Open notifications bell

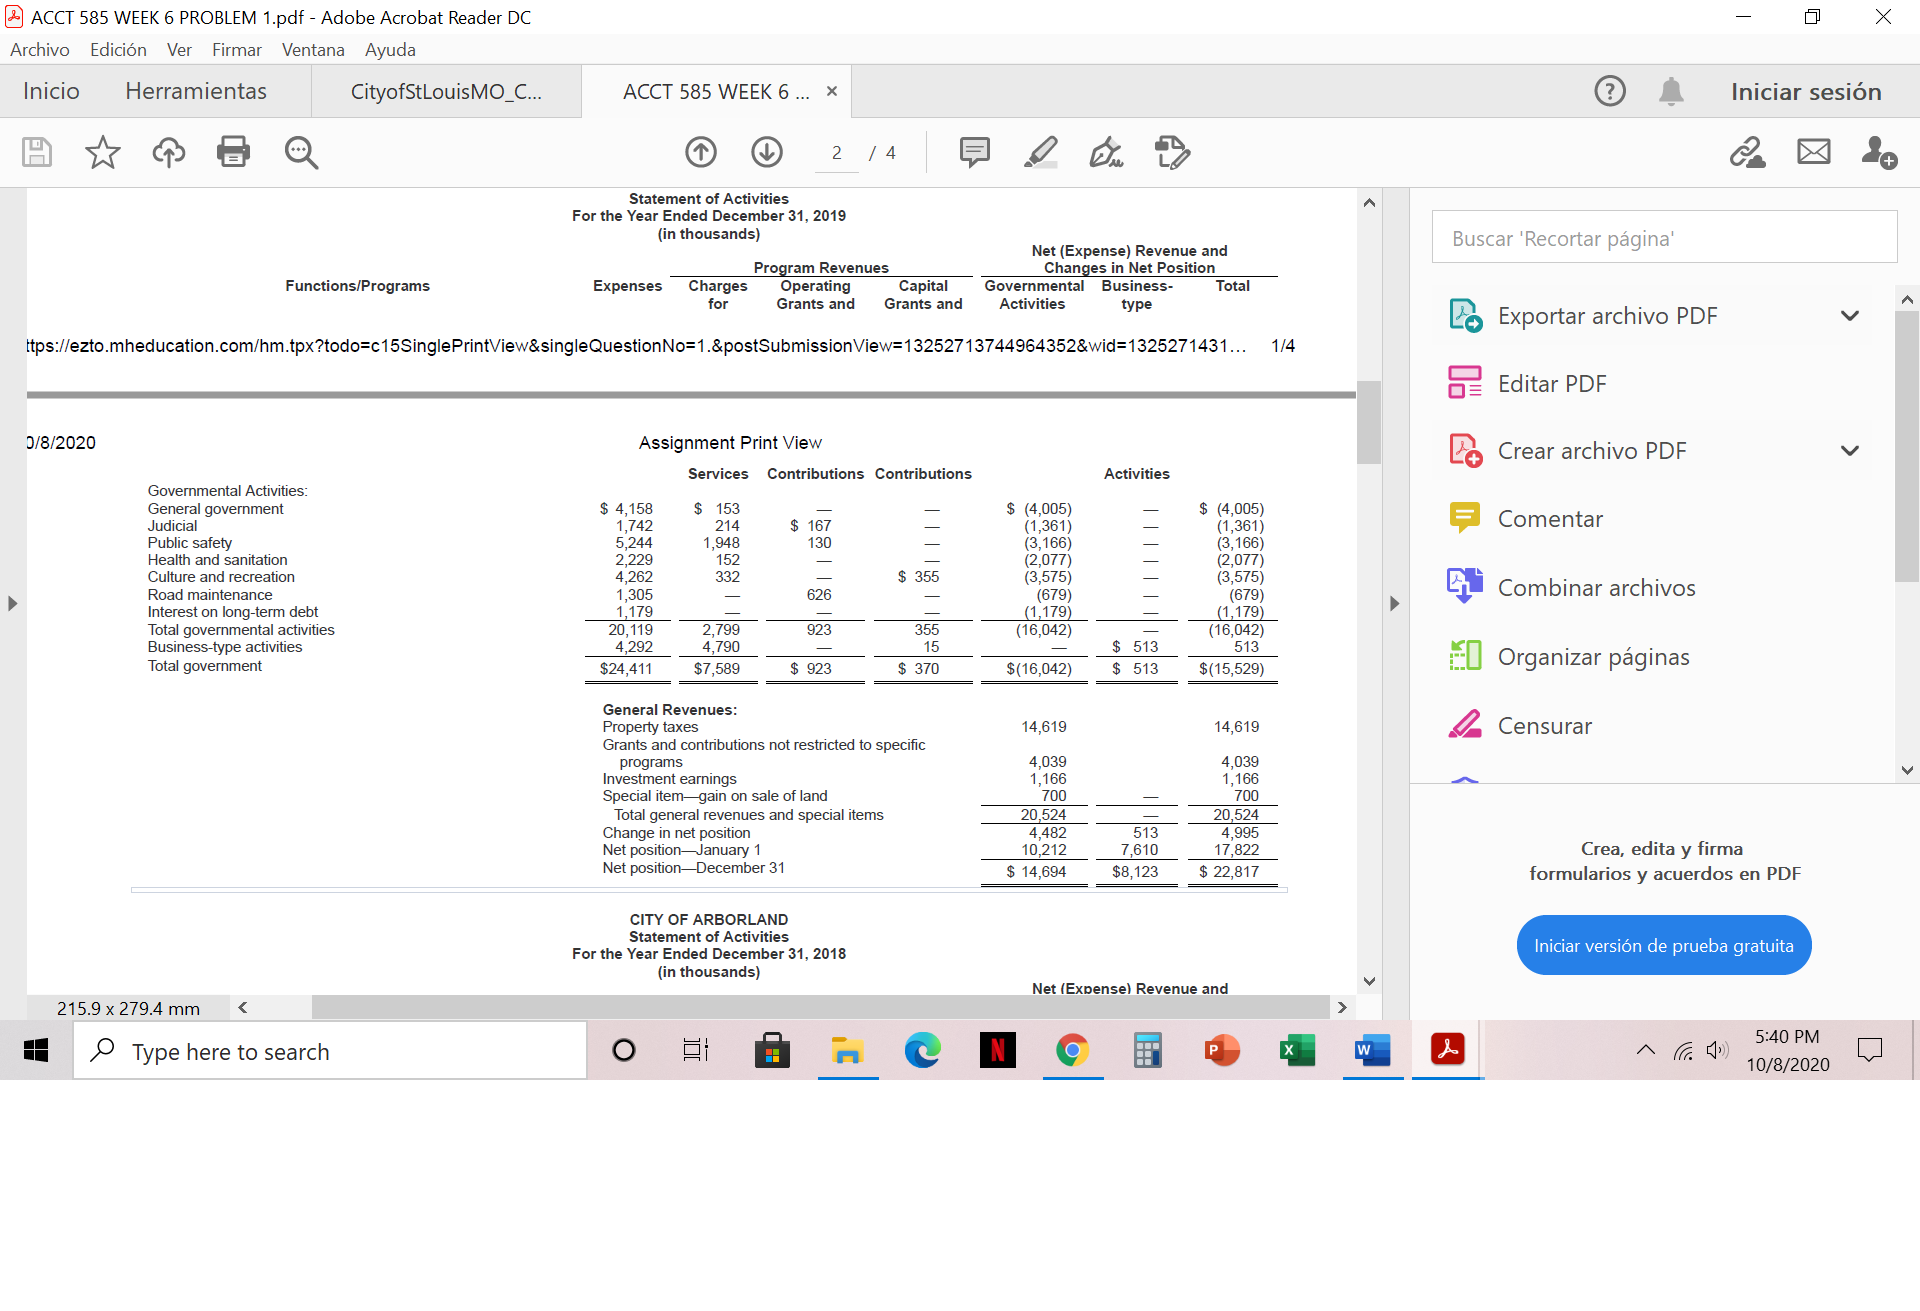(x=1671, y=91)
